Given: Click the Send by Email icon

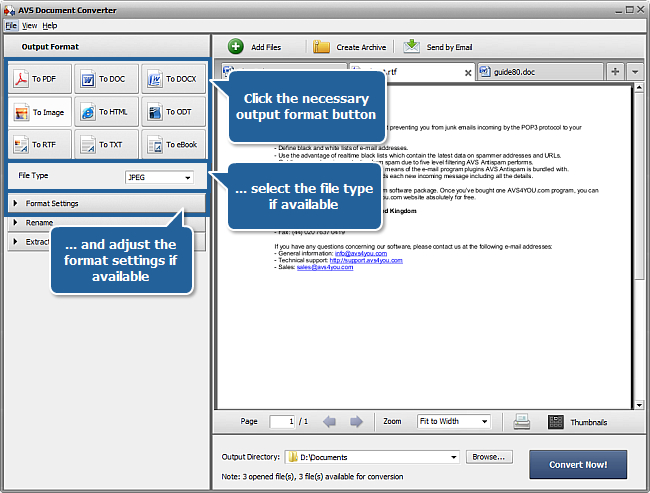Looking at the screenshot, I should 412,46.
